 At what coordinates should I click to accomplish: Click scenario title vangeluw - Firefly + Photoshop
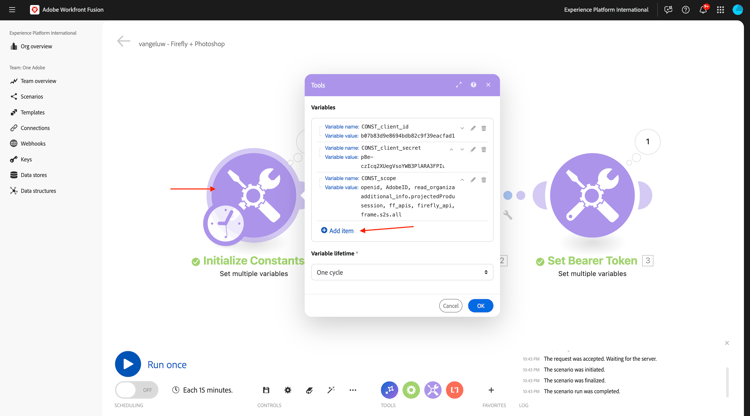[x=182, y=44]
